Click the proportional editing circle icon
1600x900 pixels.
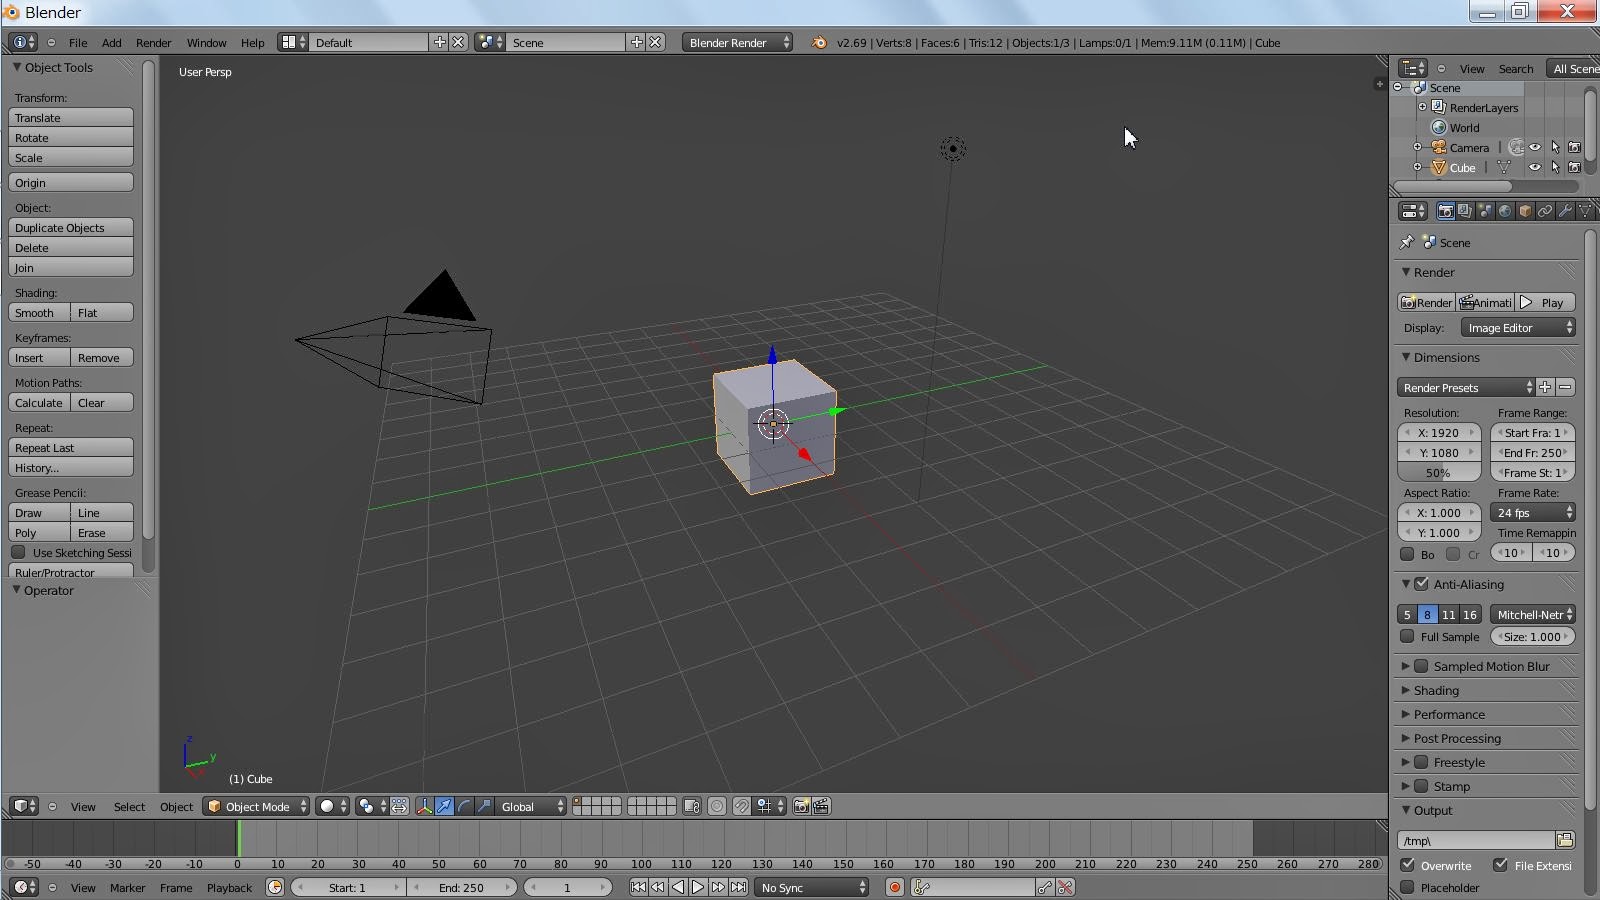717,806
